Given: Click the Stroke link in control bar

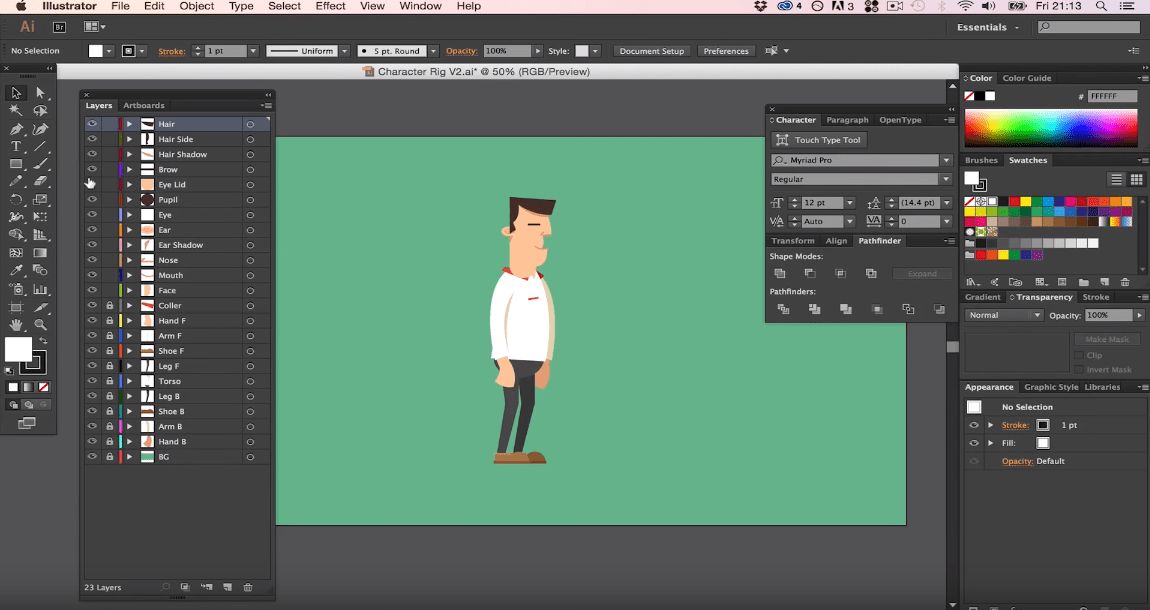Looking at the screenshot, I should tap(172, 51).
